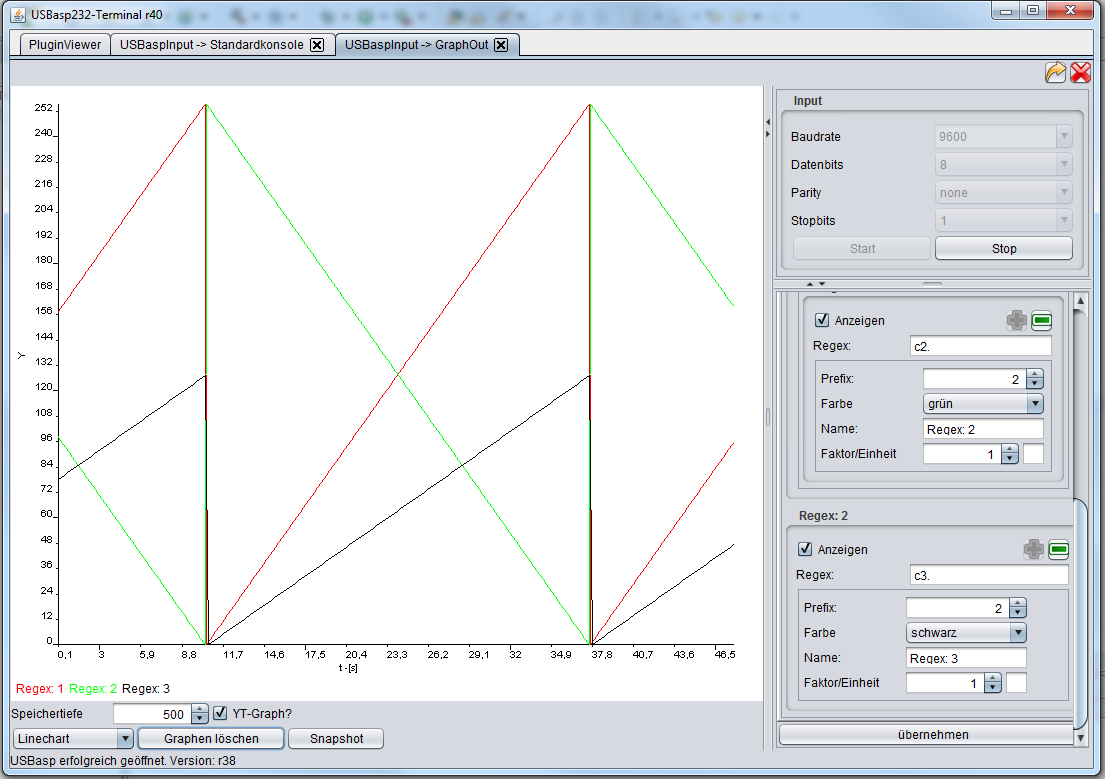The height and width of the screenshot is (779, 1105).
Task: Click the green minus icon in Regex: 2 panel
Action: click(x=1058, y=550)
